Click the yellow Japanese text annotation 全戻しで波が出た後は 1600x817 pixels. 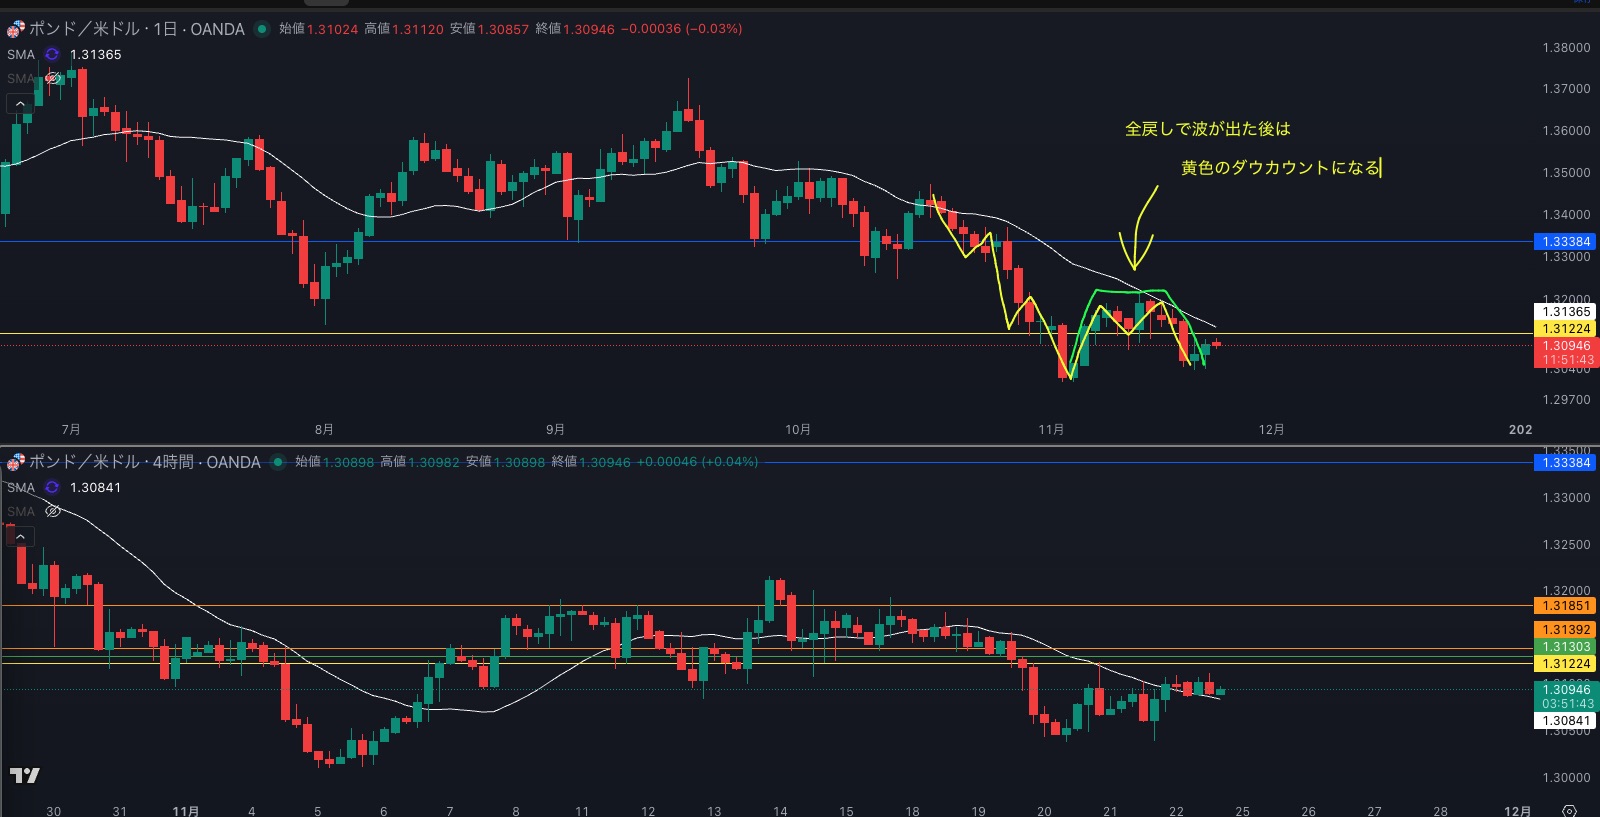pyautogui.click(x=1207, y=129)
